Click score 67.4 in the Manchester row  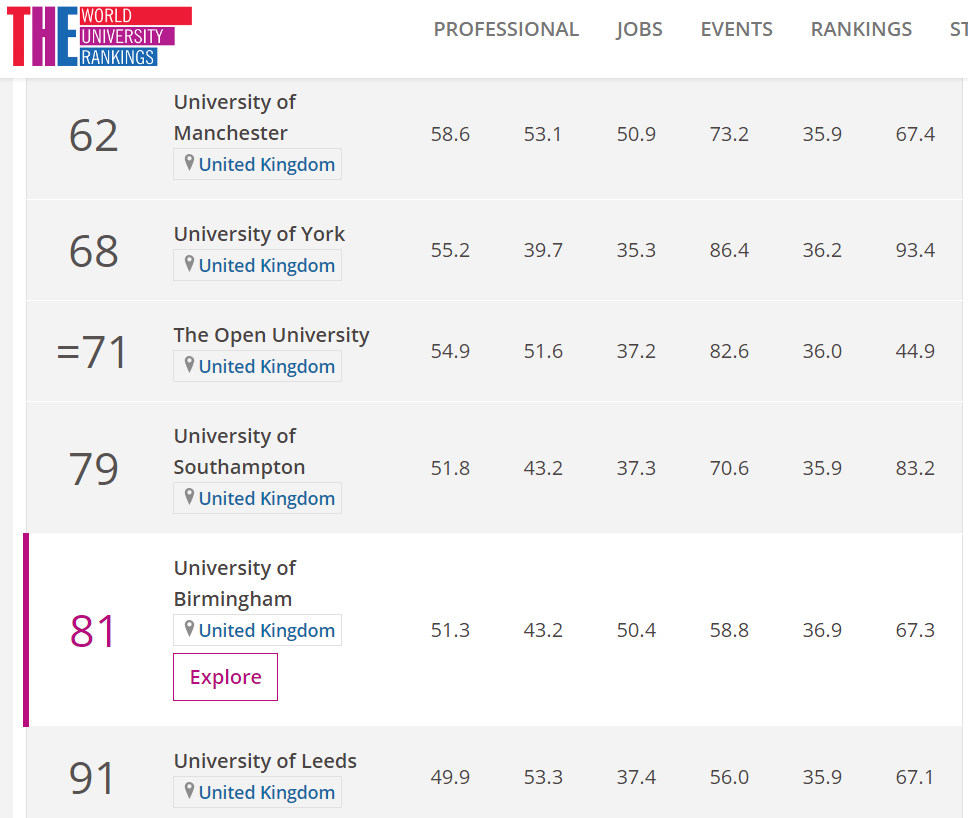tap(915, 134)
